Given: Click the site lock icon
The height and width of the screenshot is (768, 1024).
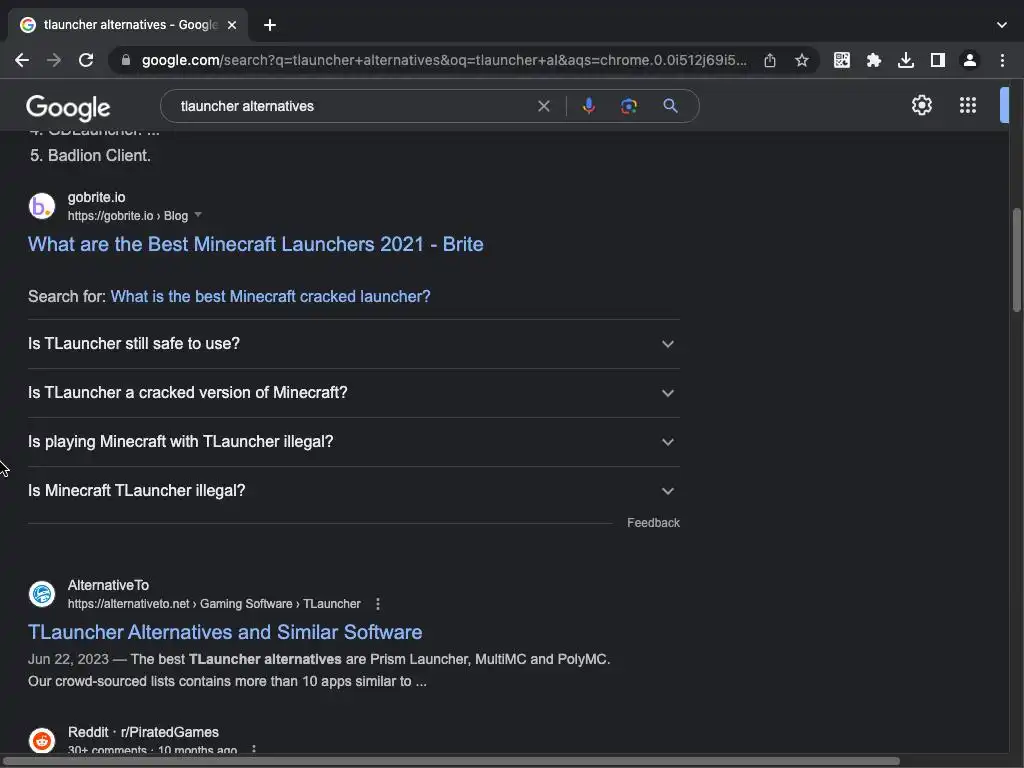Looking at the screenshot, I should [126, 60].
